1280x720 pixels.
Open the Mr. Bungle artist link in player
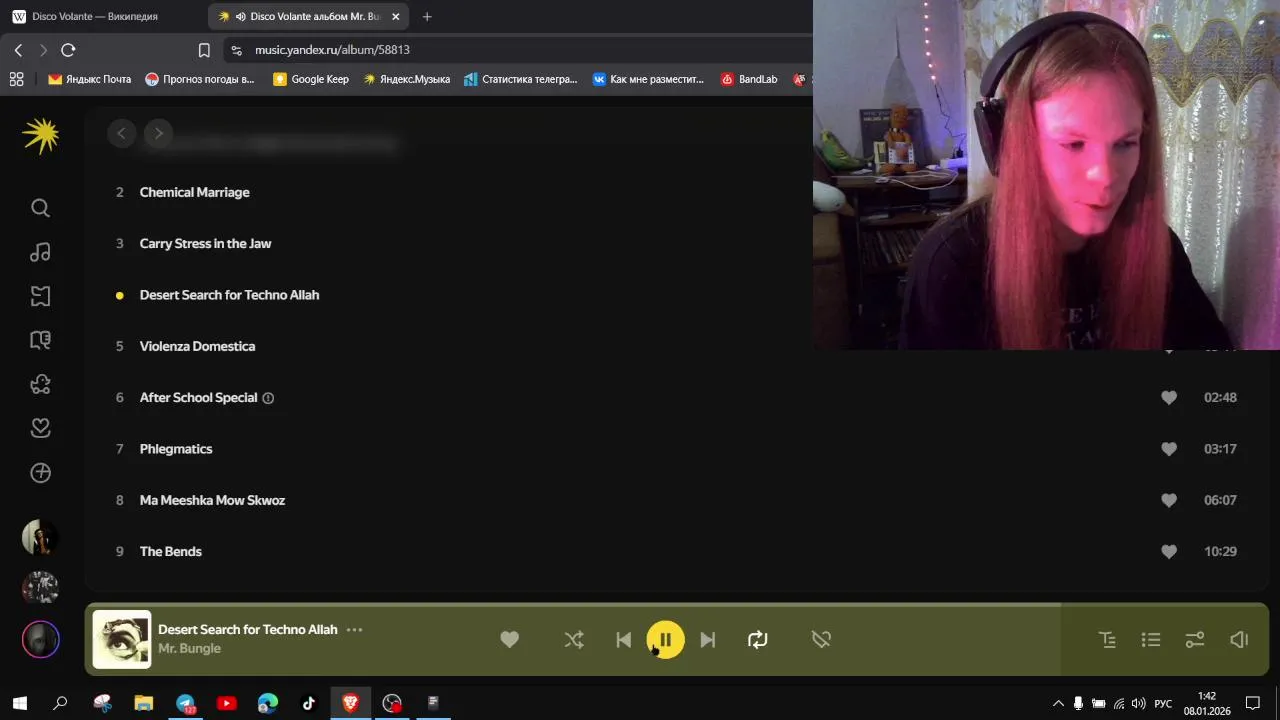[189, 648]
